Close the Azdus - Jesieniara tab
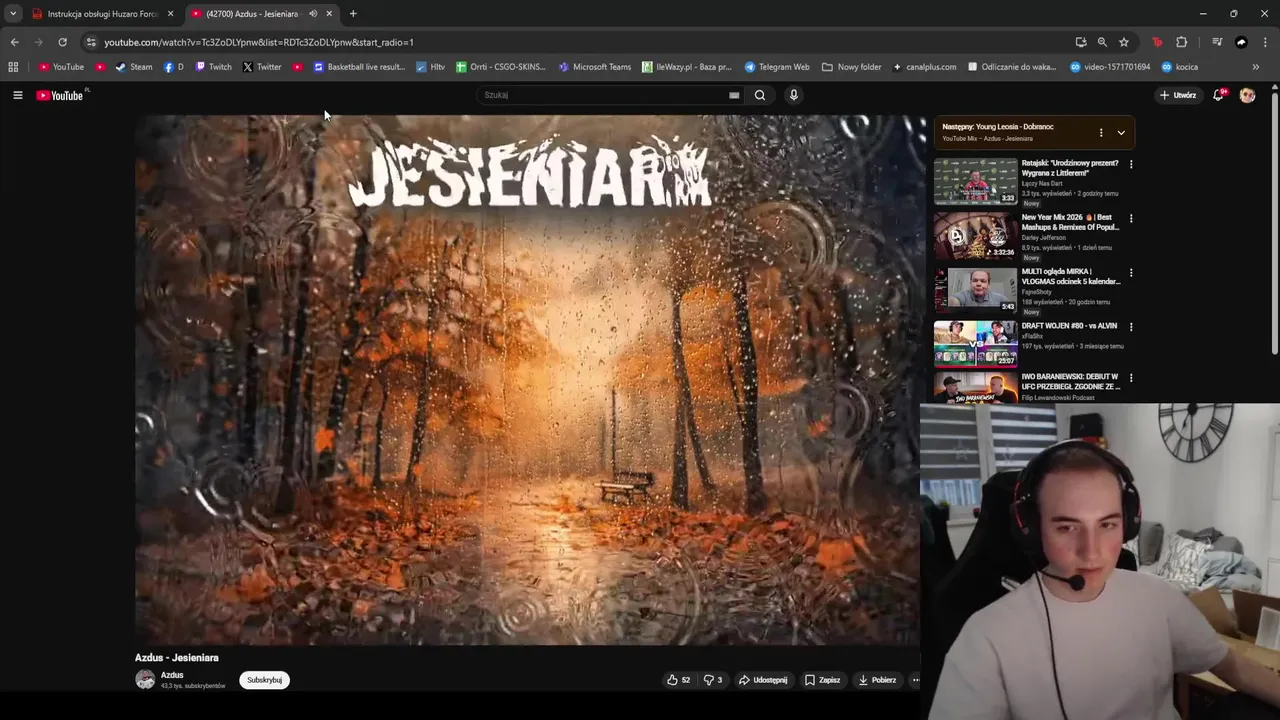The image size is (1280, 720). [329, 14]
